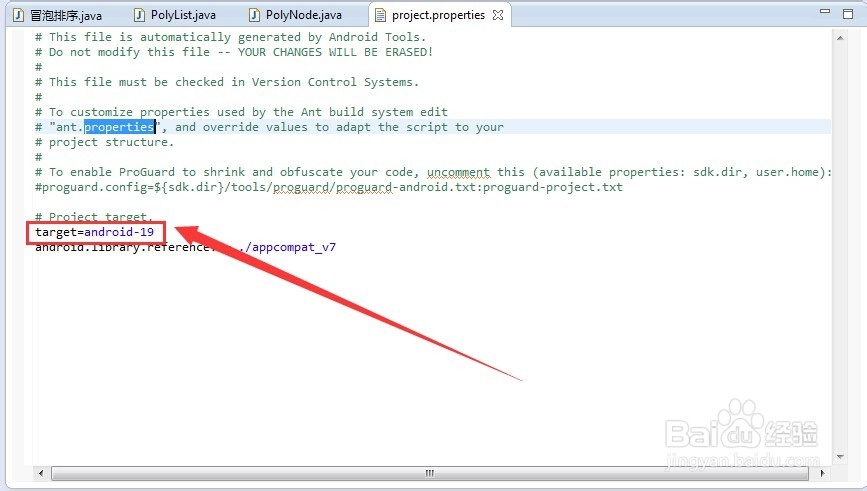Place cursor on "target=android-19" line
This screenshot has width=867, height=491.
point(95,232)
